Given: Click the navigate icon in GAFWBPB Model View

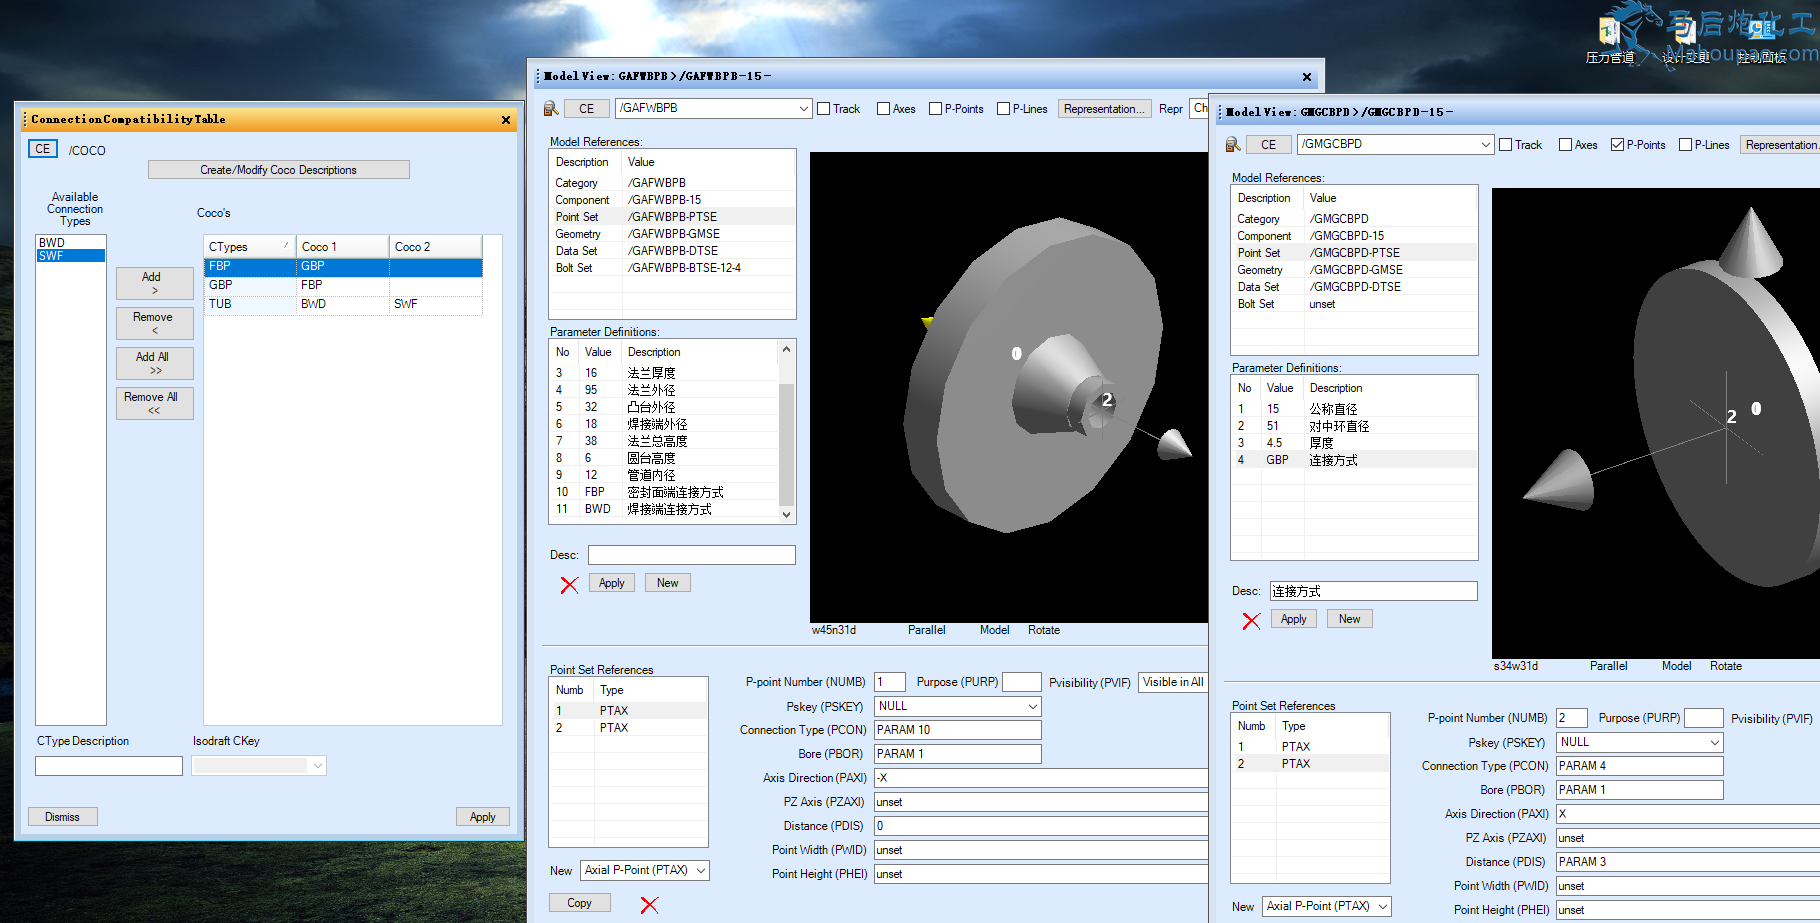Looking at the screenshot, I should point(551,108).
